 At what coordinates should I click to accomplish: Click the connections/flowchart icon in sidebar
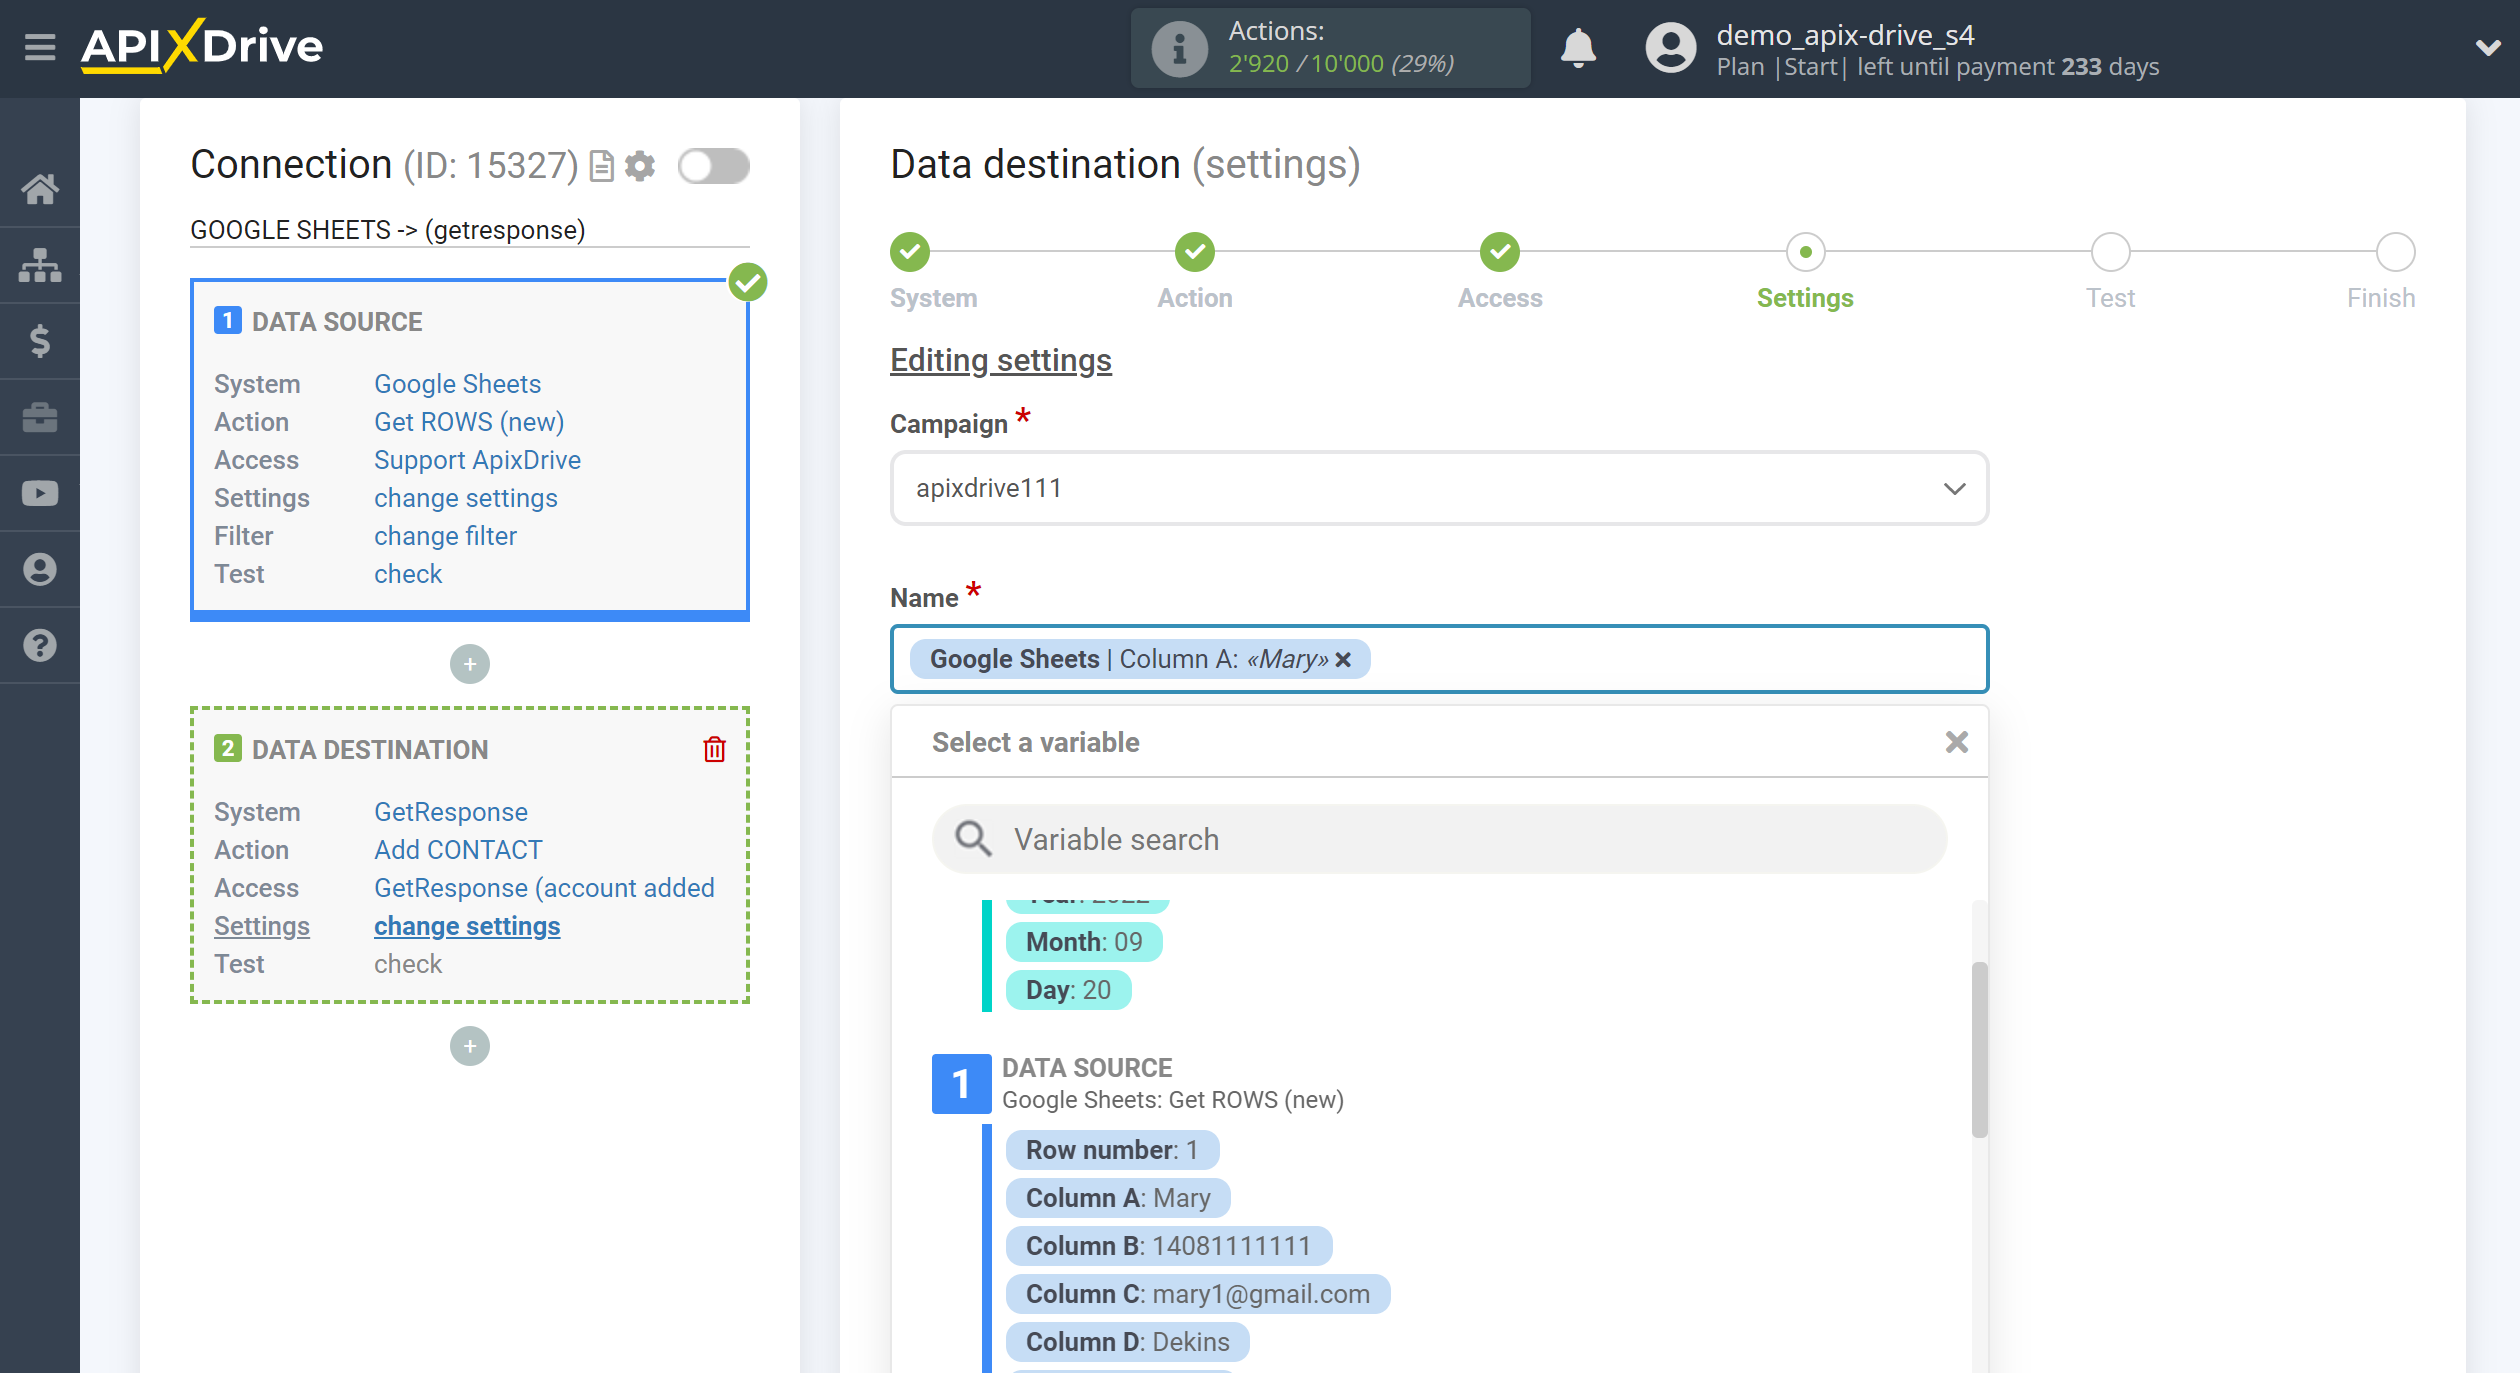[x=39, y=264]
